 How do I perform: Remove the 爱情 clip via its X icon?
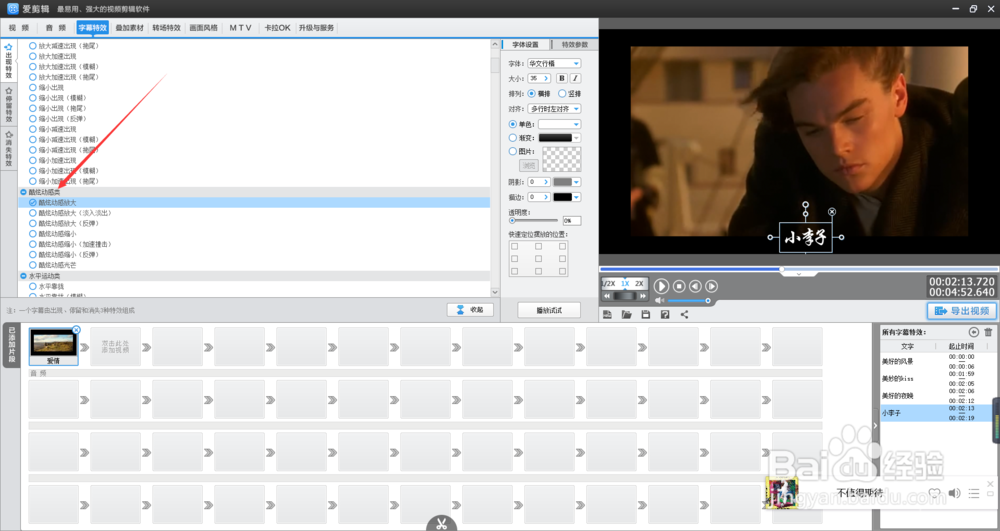(76, 330)
